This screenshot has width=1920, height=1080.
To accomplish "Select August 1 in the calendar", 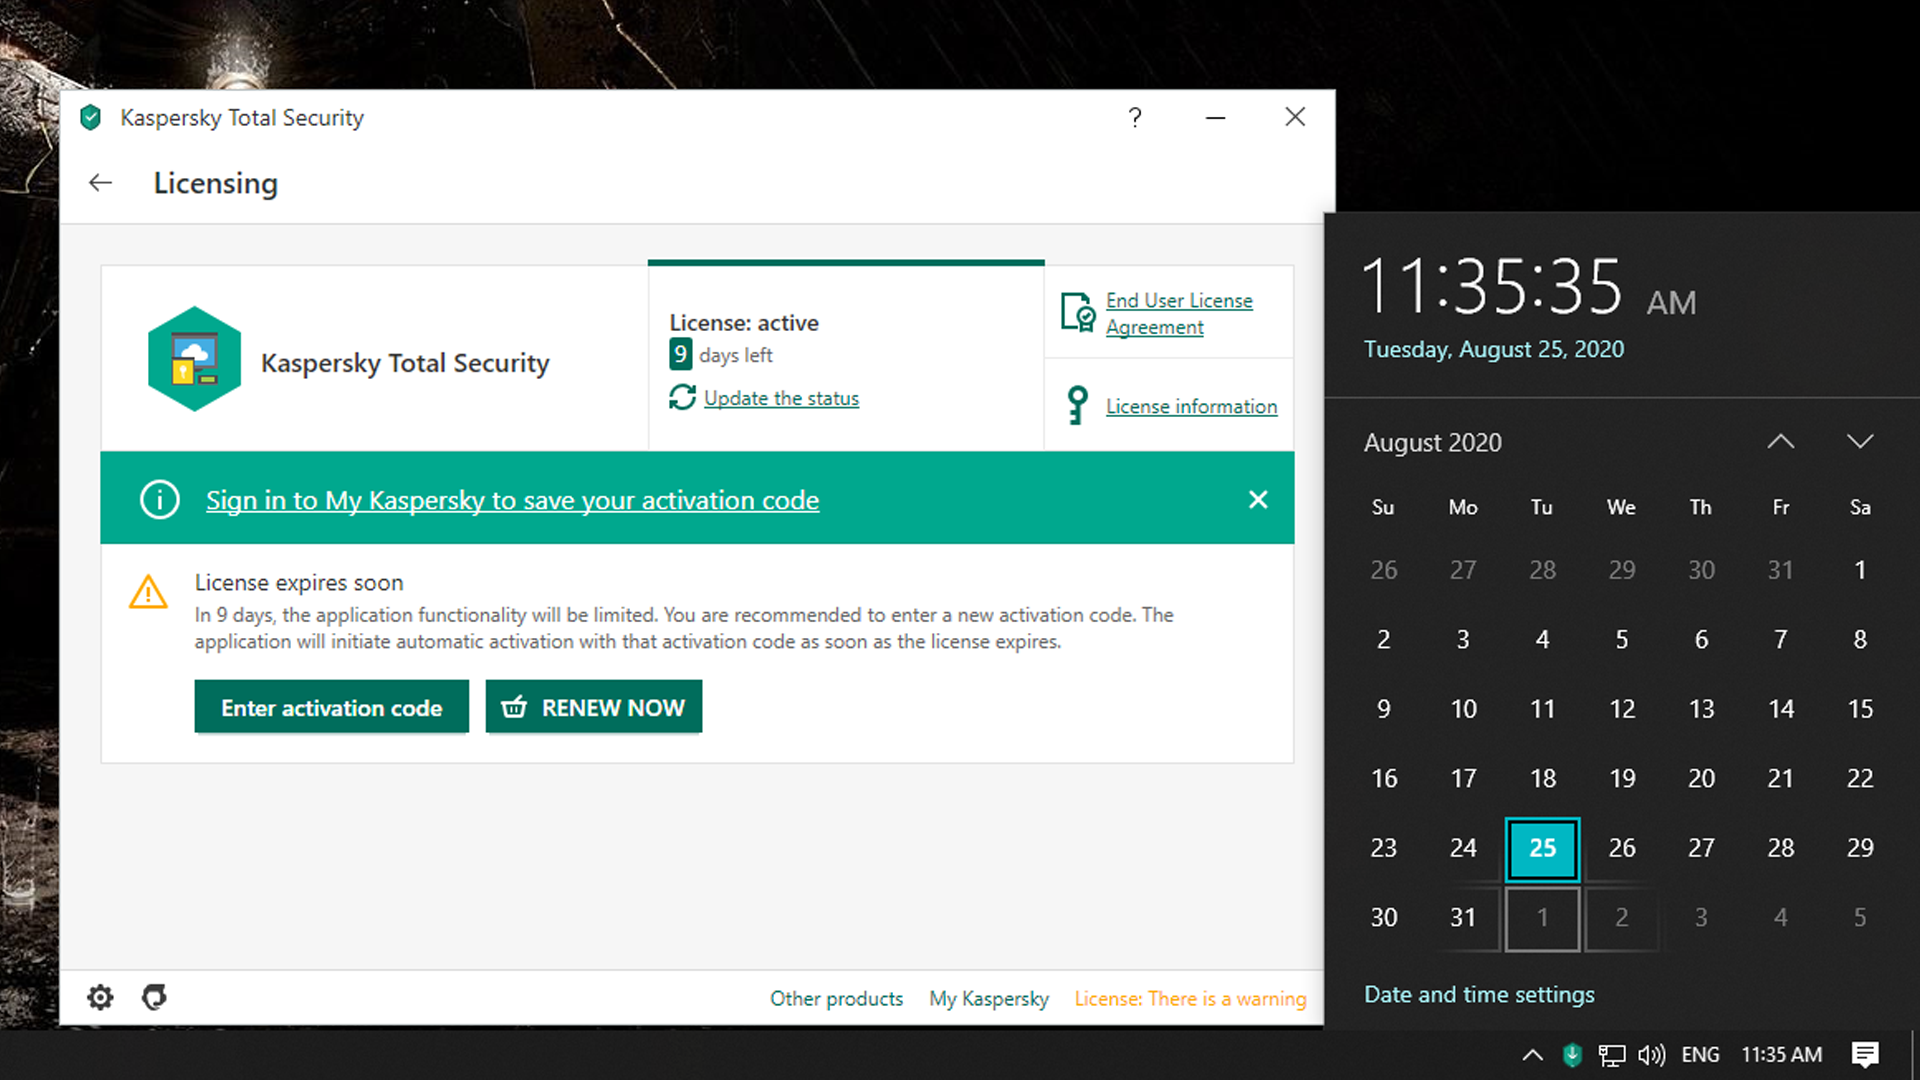I will point(1860,570).
